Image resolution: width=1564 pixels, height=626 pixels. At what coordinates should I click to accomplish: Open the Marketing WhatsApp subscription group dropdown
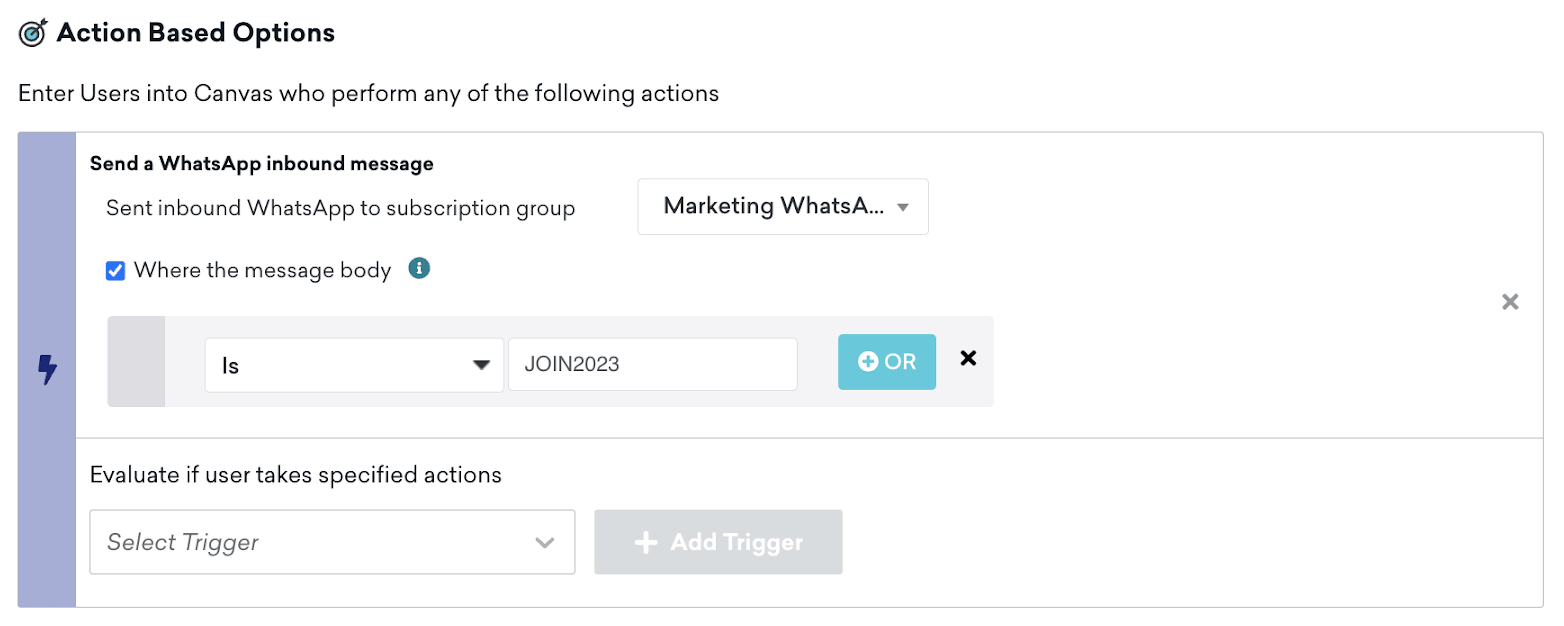[x=782, y=207]
